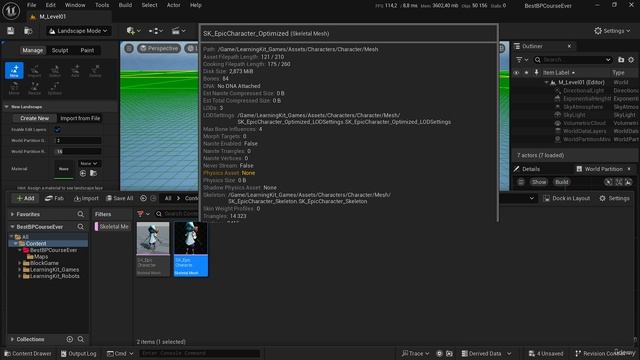The height and width of the screenshot is (360, 640).
Task: Open the Actor menu
Action: pos(173,5)
